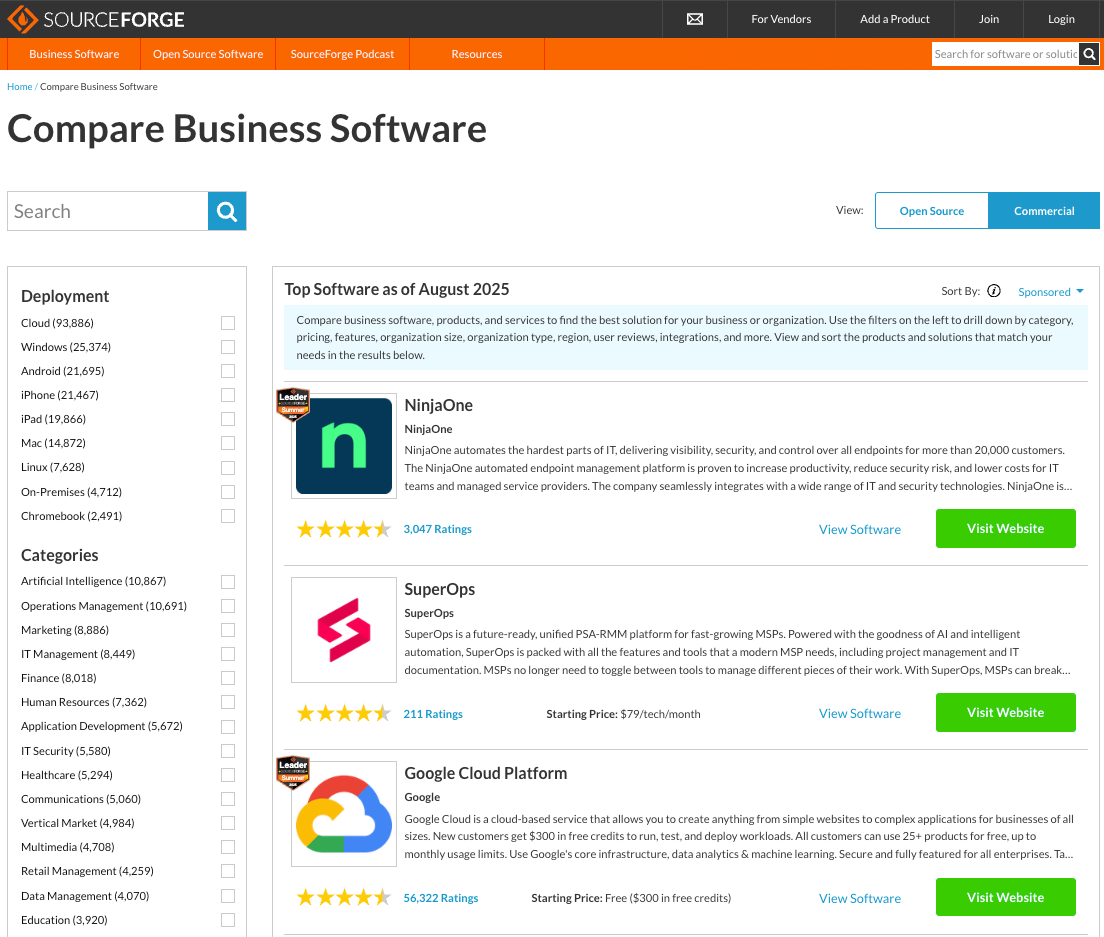The image size is (1104, 937).
Task: Check the iPad deployment checkbox
Action: (227, 419)
